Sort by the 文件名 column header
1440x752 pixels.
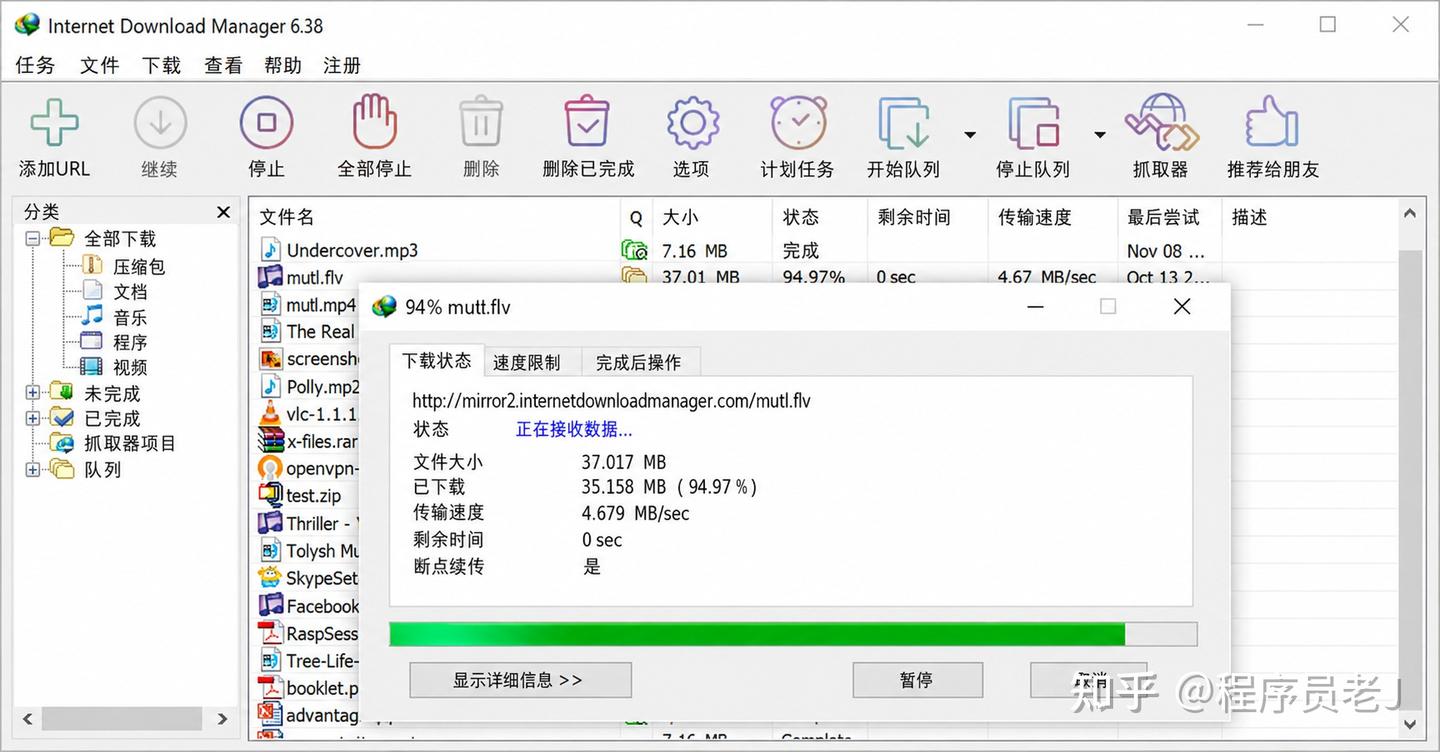(x=436, y=217)
